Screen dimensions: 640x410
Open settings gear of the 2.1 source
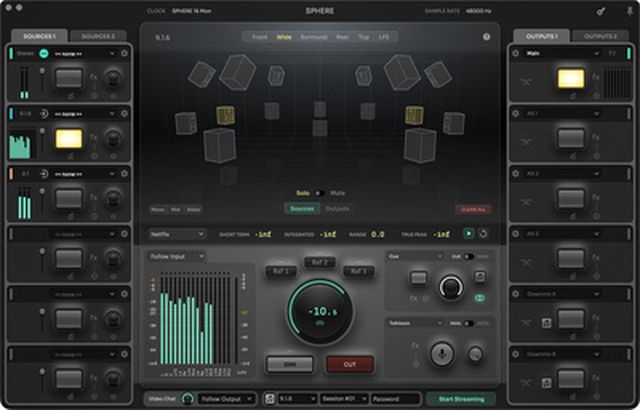(x=124, y=174)
